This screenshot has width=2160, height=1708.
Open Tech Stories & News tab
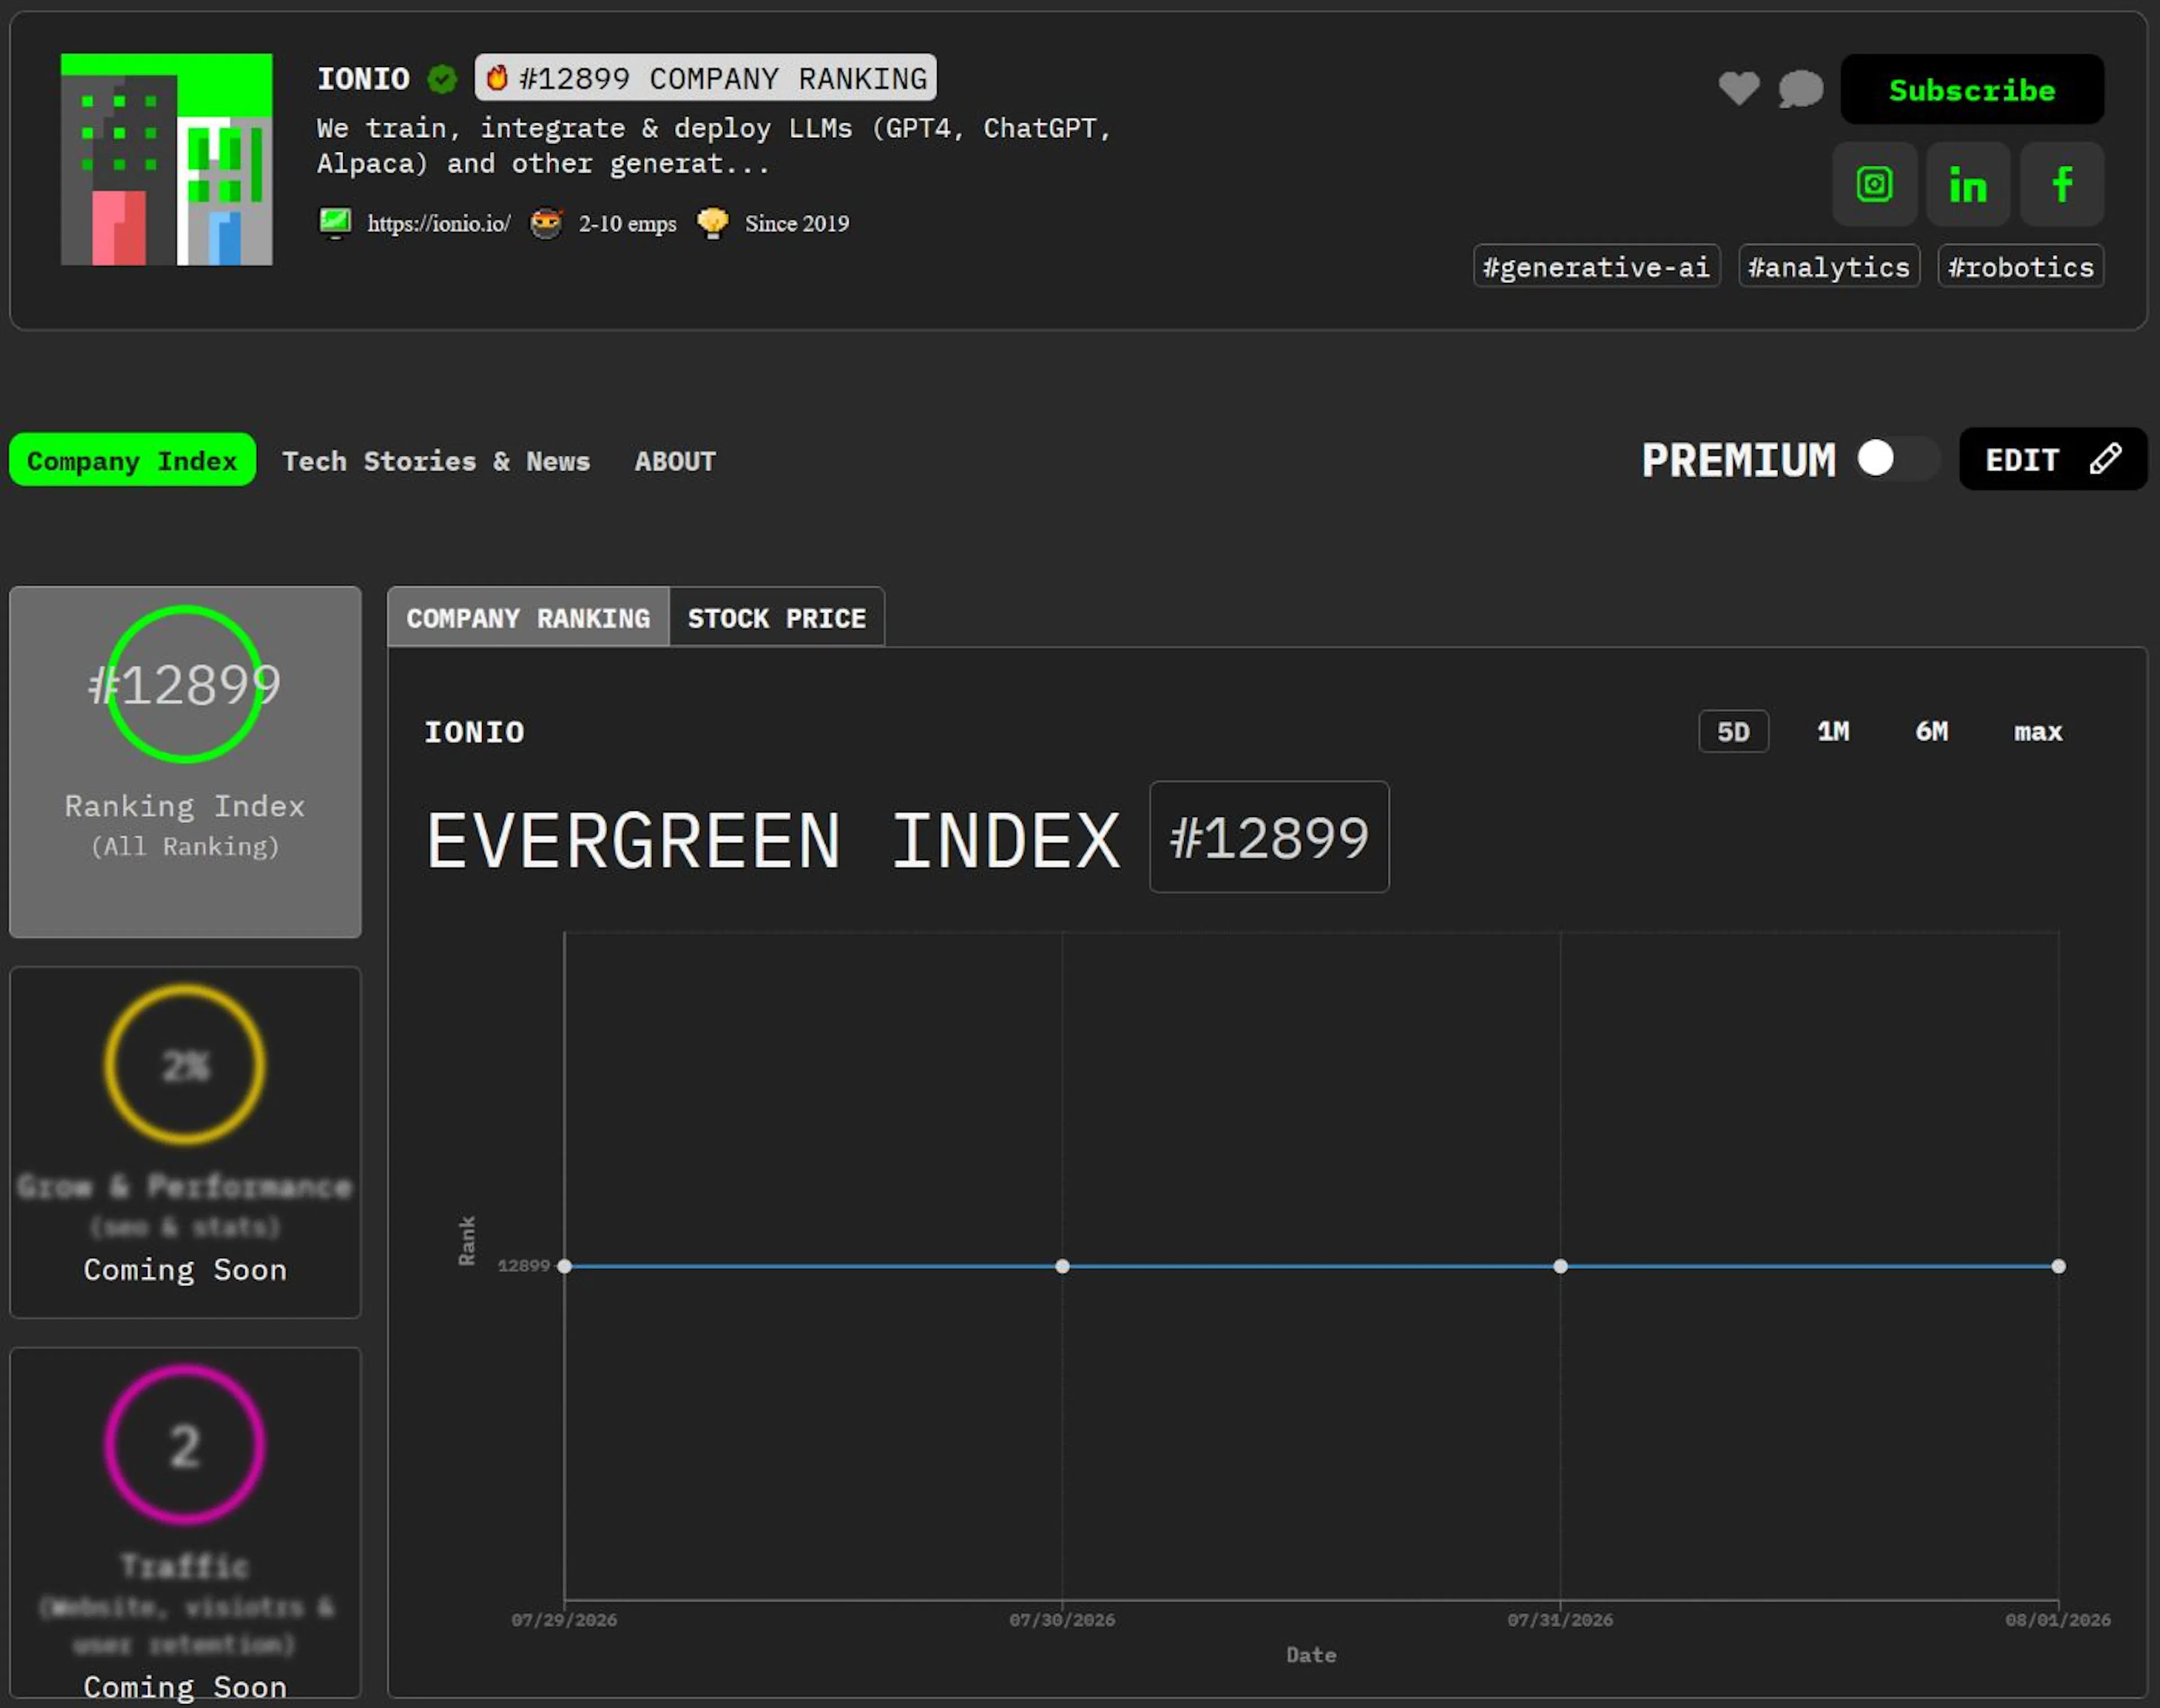[436, 461]
